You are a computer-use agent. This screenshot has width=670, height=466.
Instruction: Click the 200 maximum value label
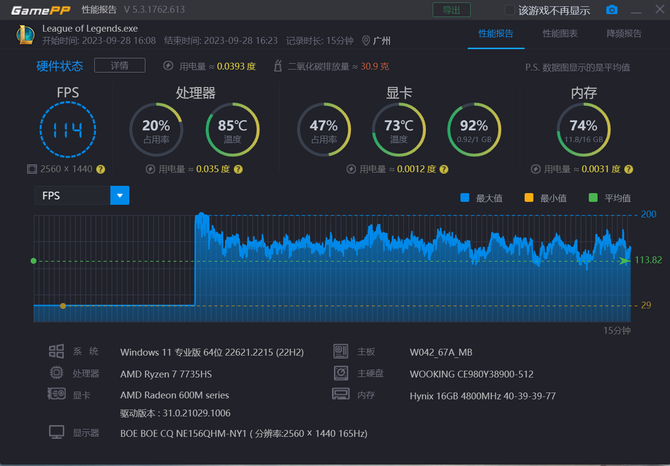[x=649, y=214]
